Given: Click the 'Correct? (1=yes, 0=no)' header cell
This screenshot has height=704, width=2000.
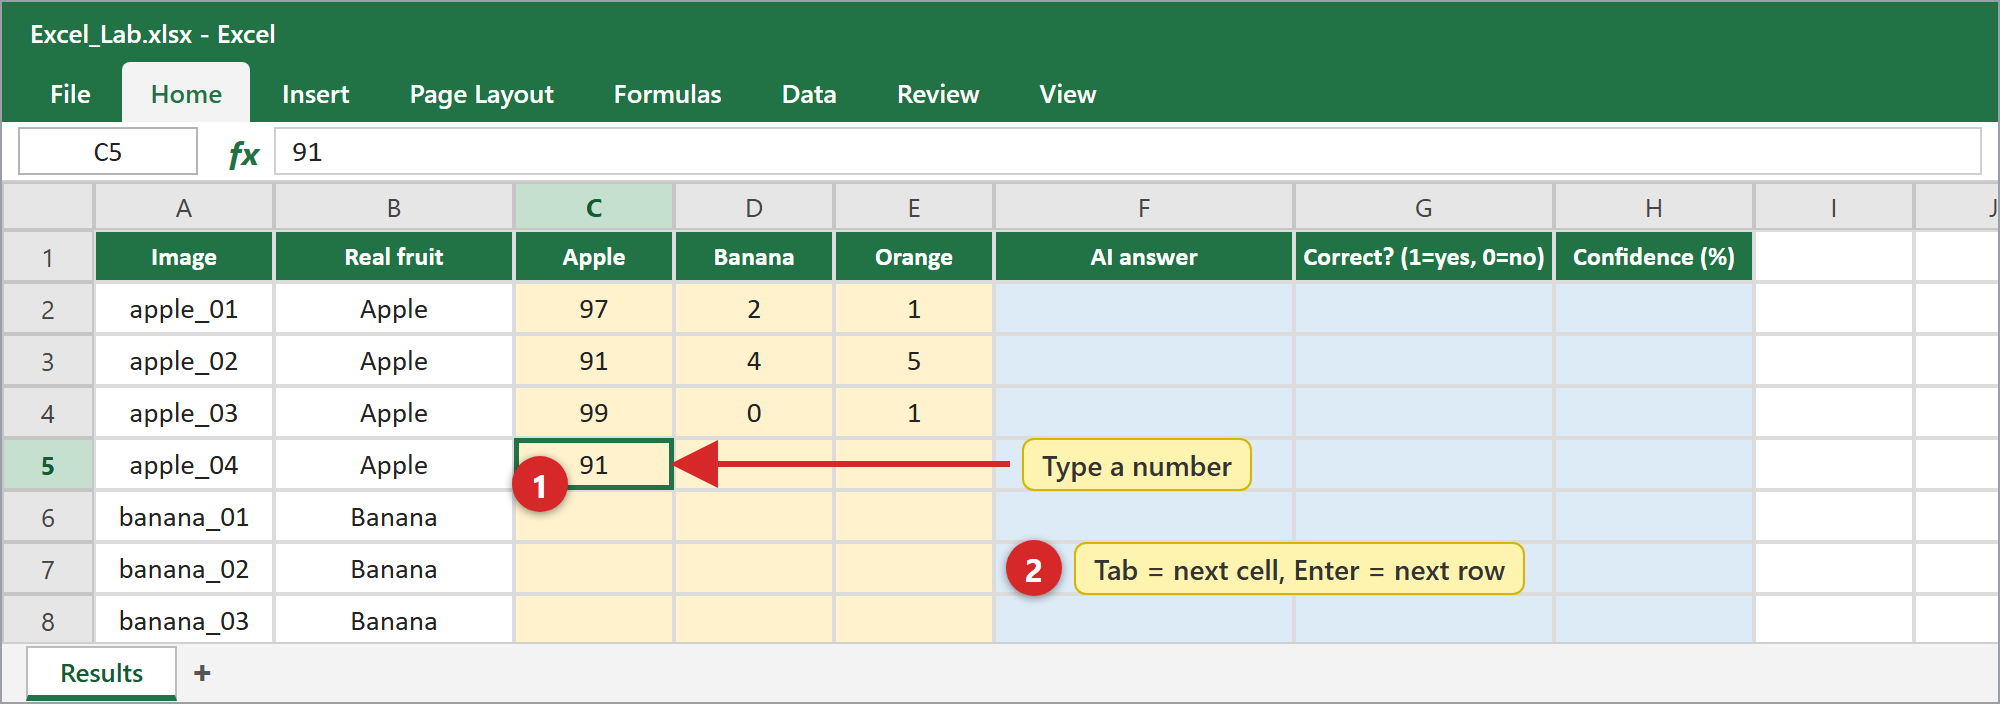Looking at the screenshot, I should [1424, 257].
